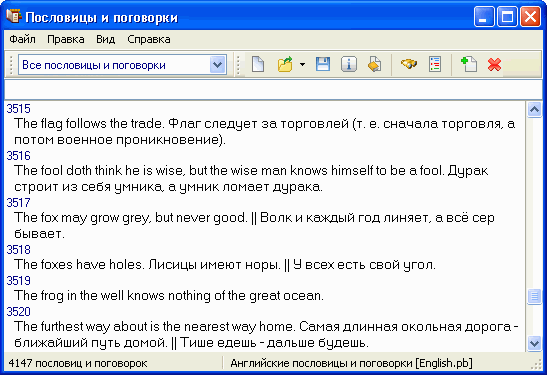Click text 'потом военное проникновение'
Screen dimensions: 547x375
click(118, 140)
